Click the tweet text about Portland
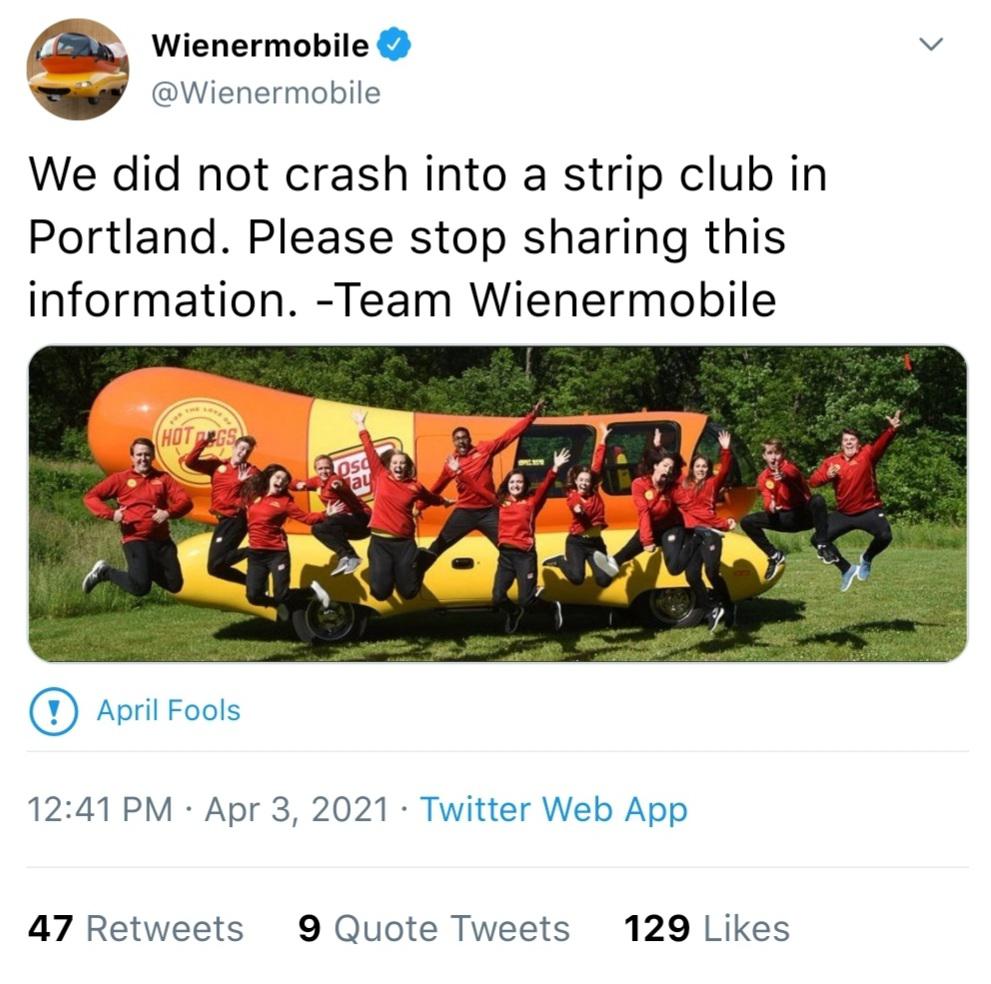 428,236
